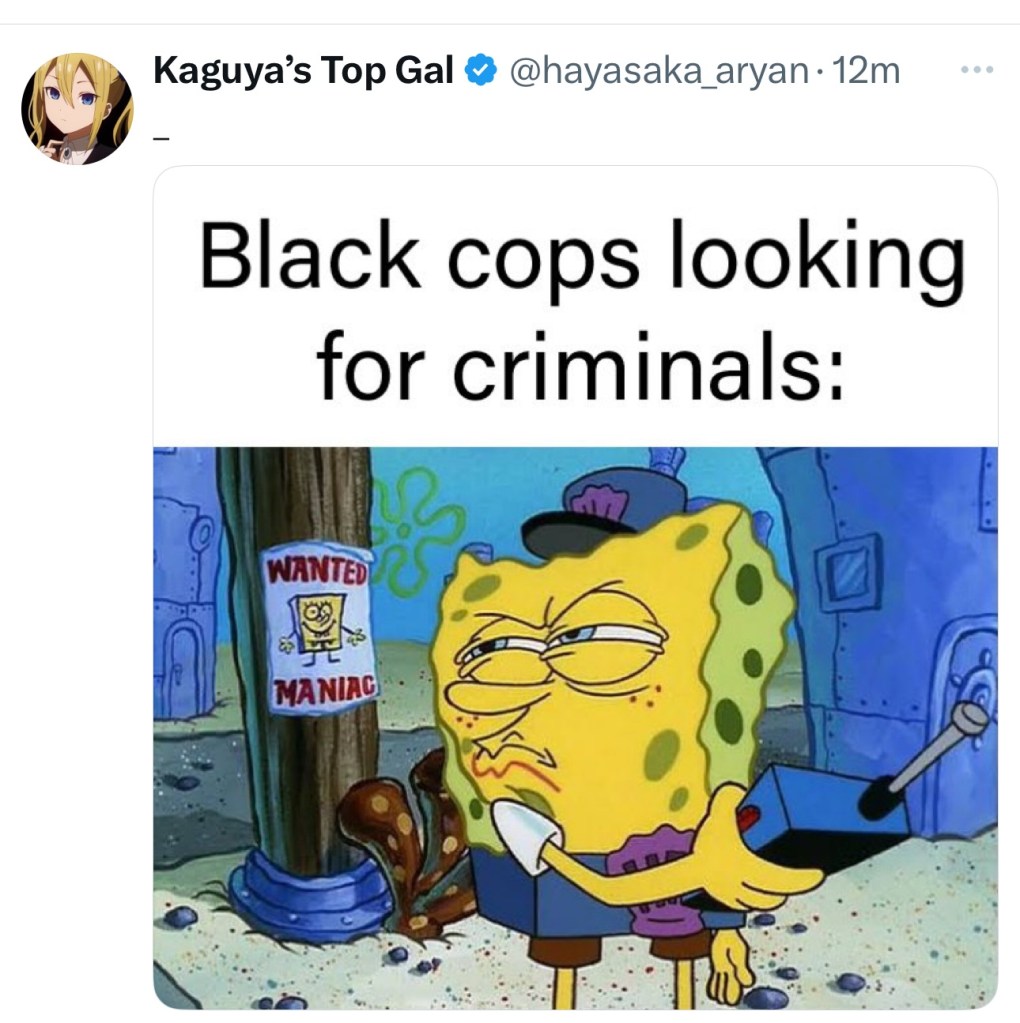Click the 'Black cops looking' caption text
Viewport: 1020px width, 1023px height.
tap(581, 255)
